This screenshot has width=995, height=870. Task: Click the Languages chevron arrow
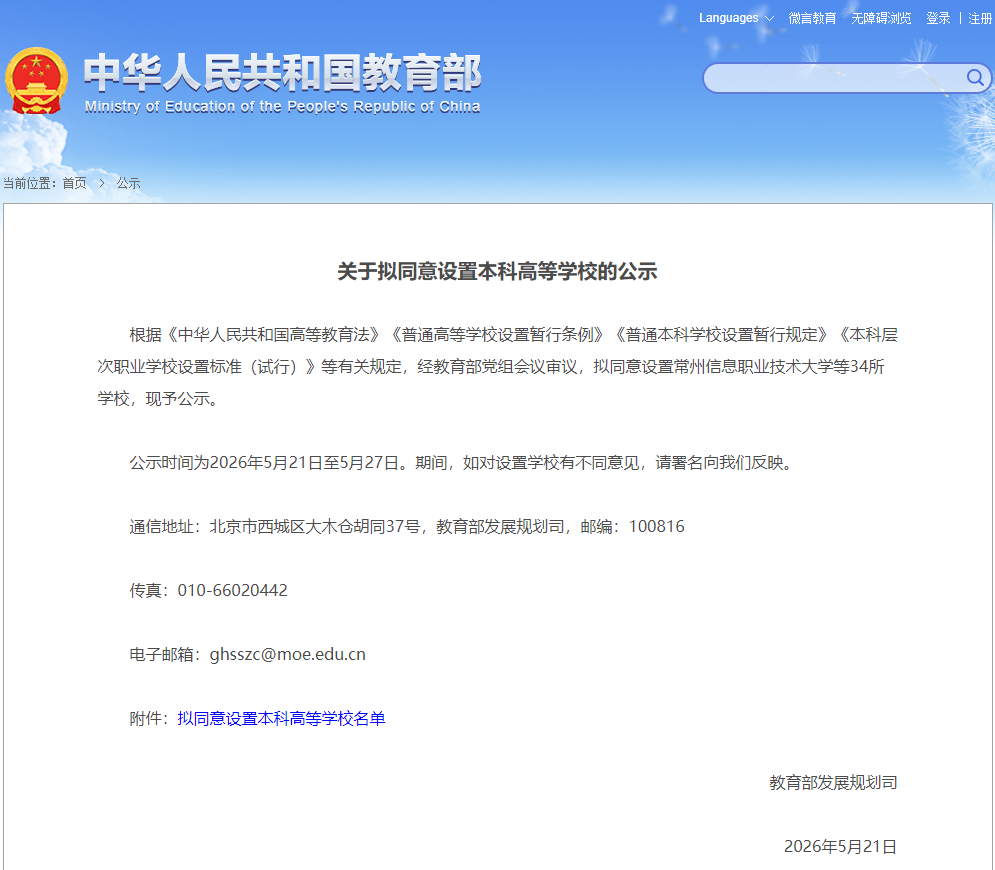769,18
